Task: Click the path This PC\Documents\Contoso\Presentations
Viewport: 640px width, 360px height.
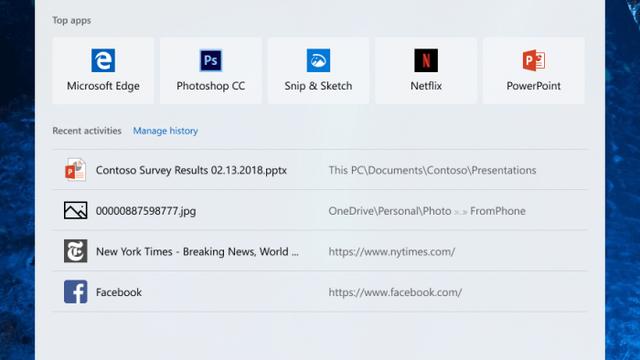Action: [432, 170]
